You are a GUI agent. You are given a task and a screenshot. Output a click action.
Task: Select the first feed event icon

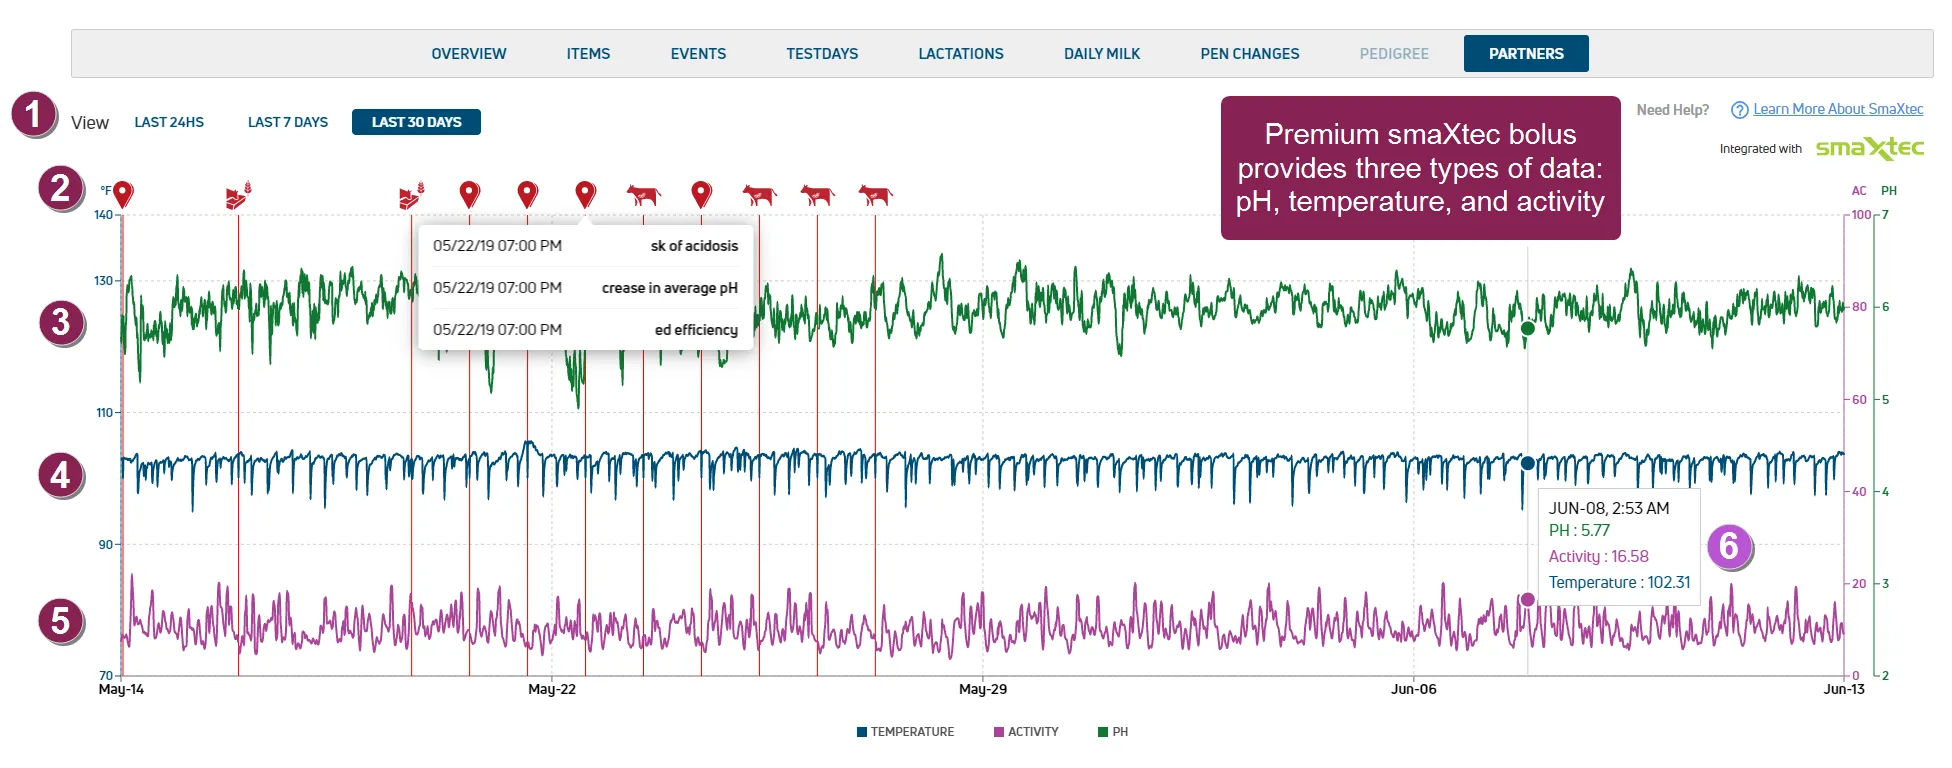click(x=238, y=195)
